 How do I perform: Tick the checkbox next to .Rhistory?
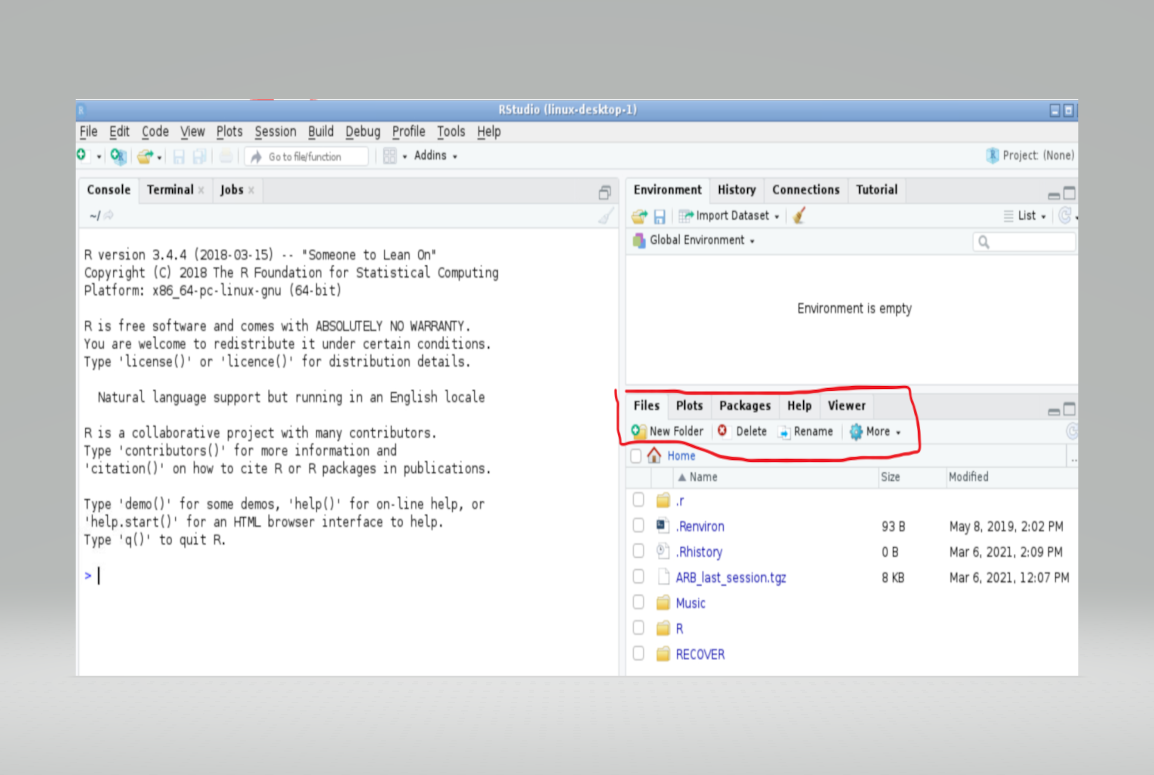(639, 551)
